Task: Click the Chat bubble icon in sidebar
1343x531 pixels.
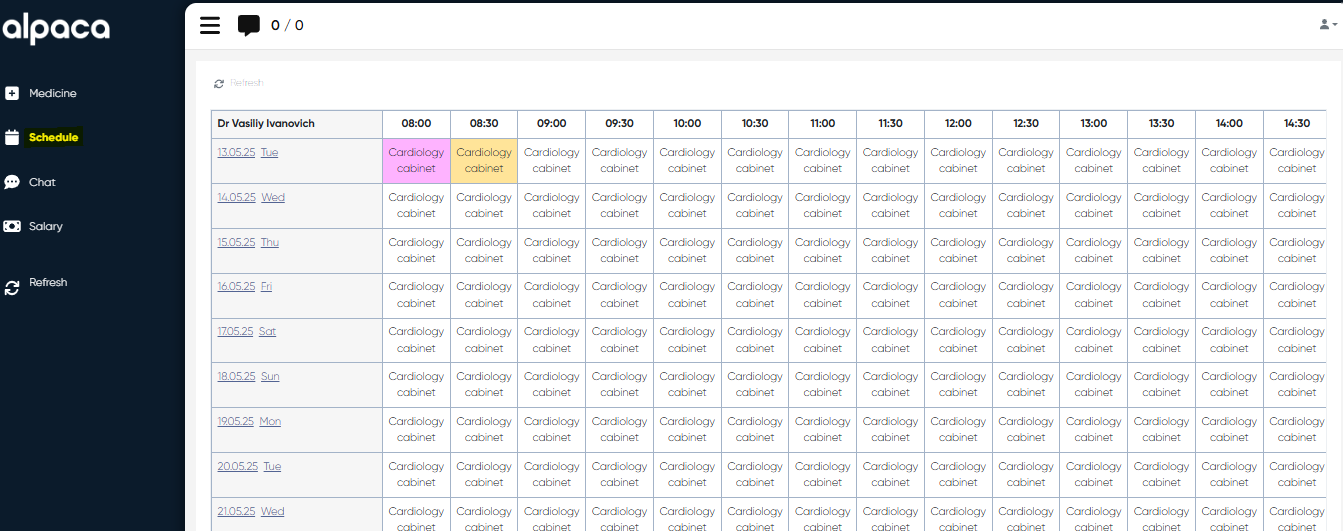Action: point(12,182)
